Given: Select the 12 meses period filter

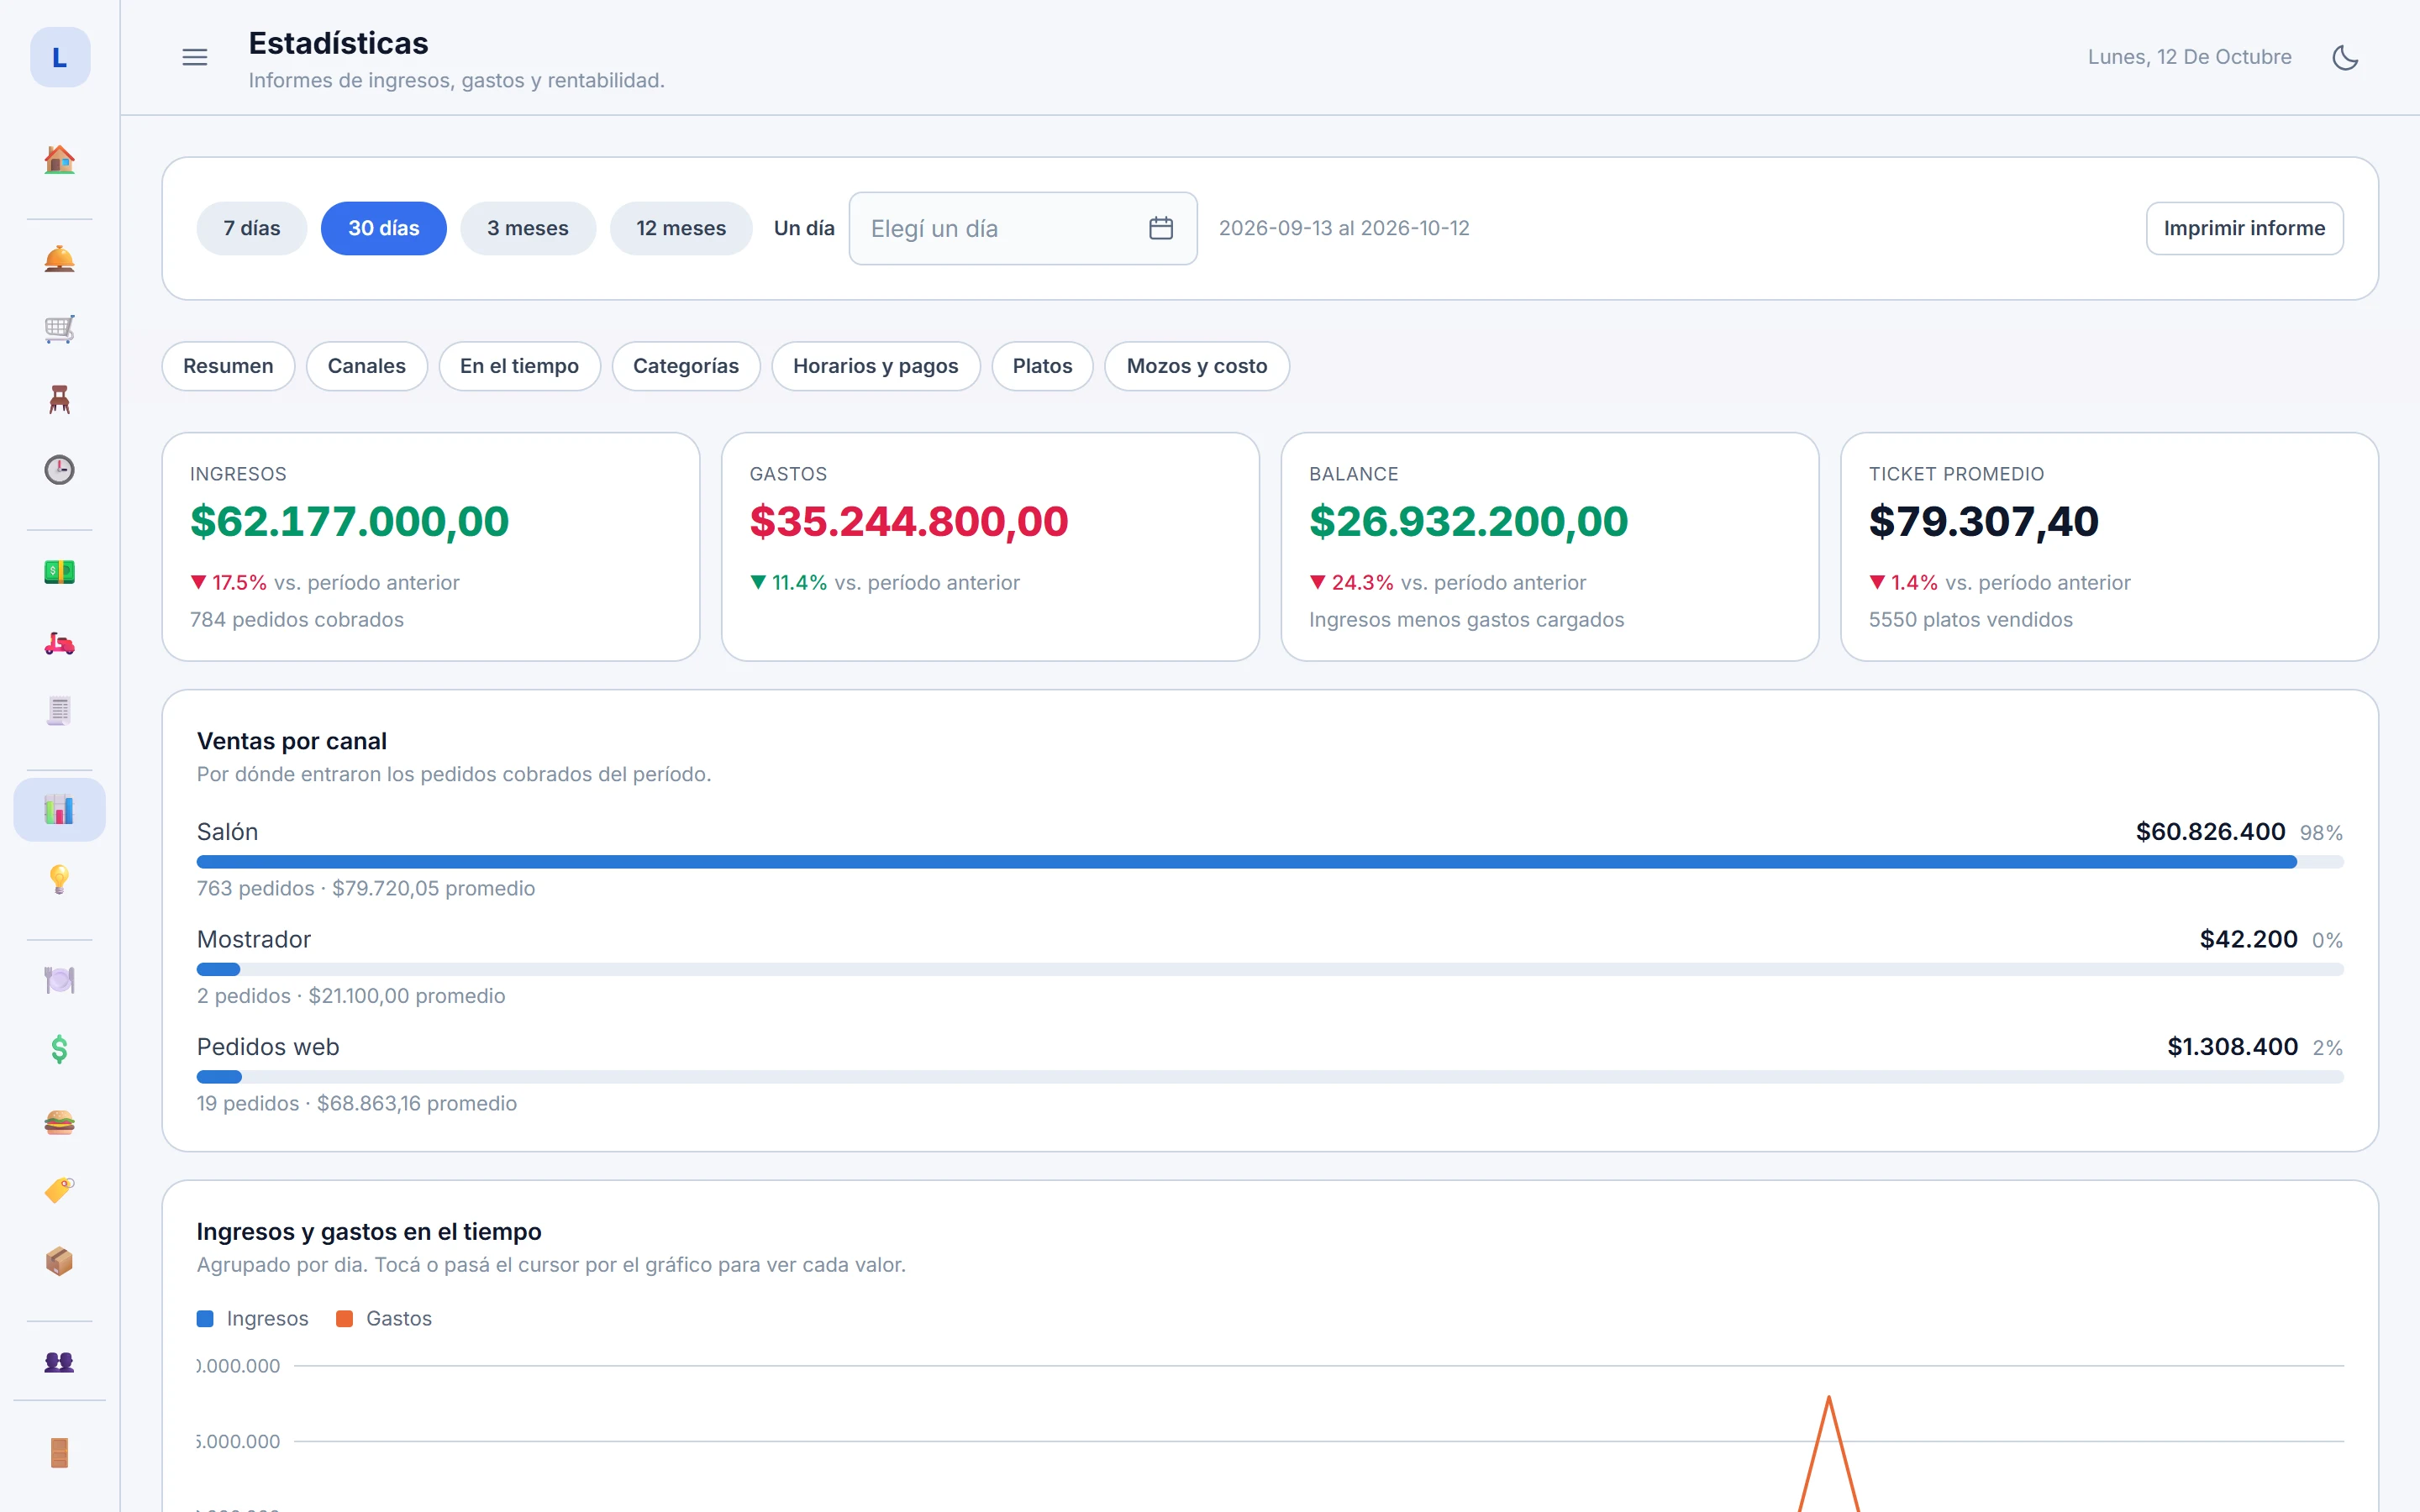Looking at the screenshot, I should 681,228.
